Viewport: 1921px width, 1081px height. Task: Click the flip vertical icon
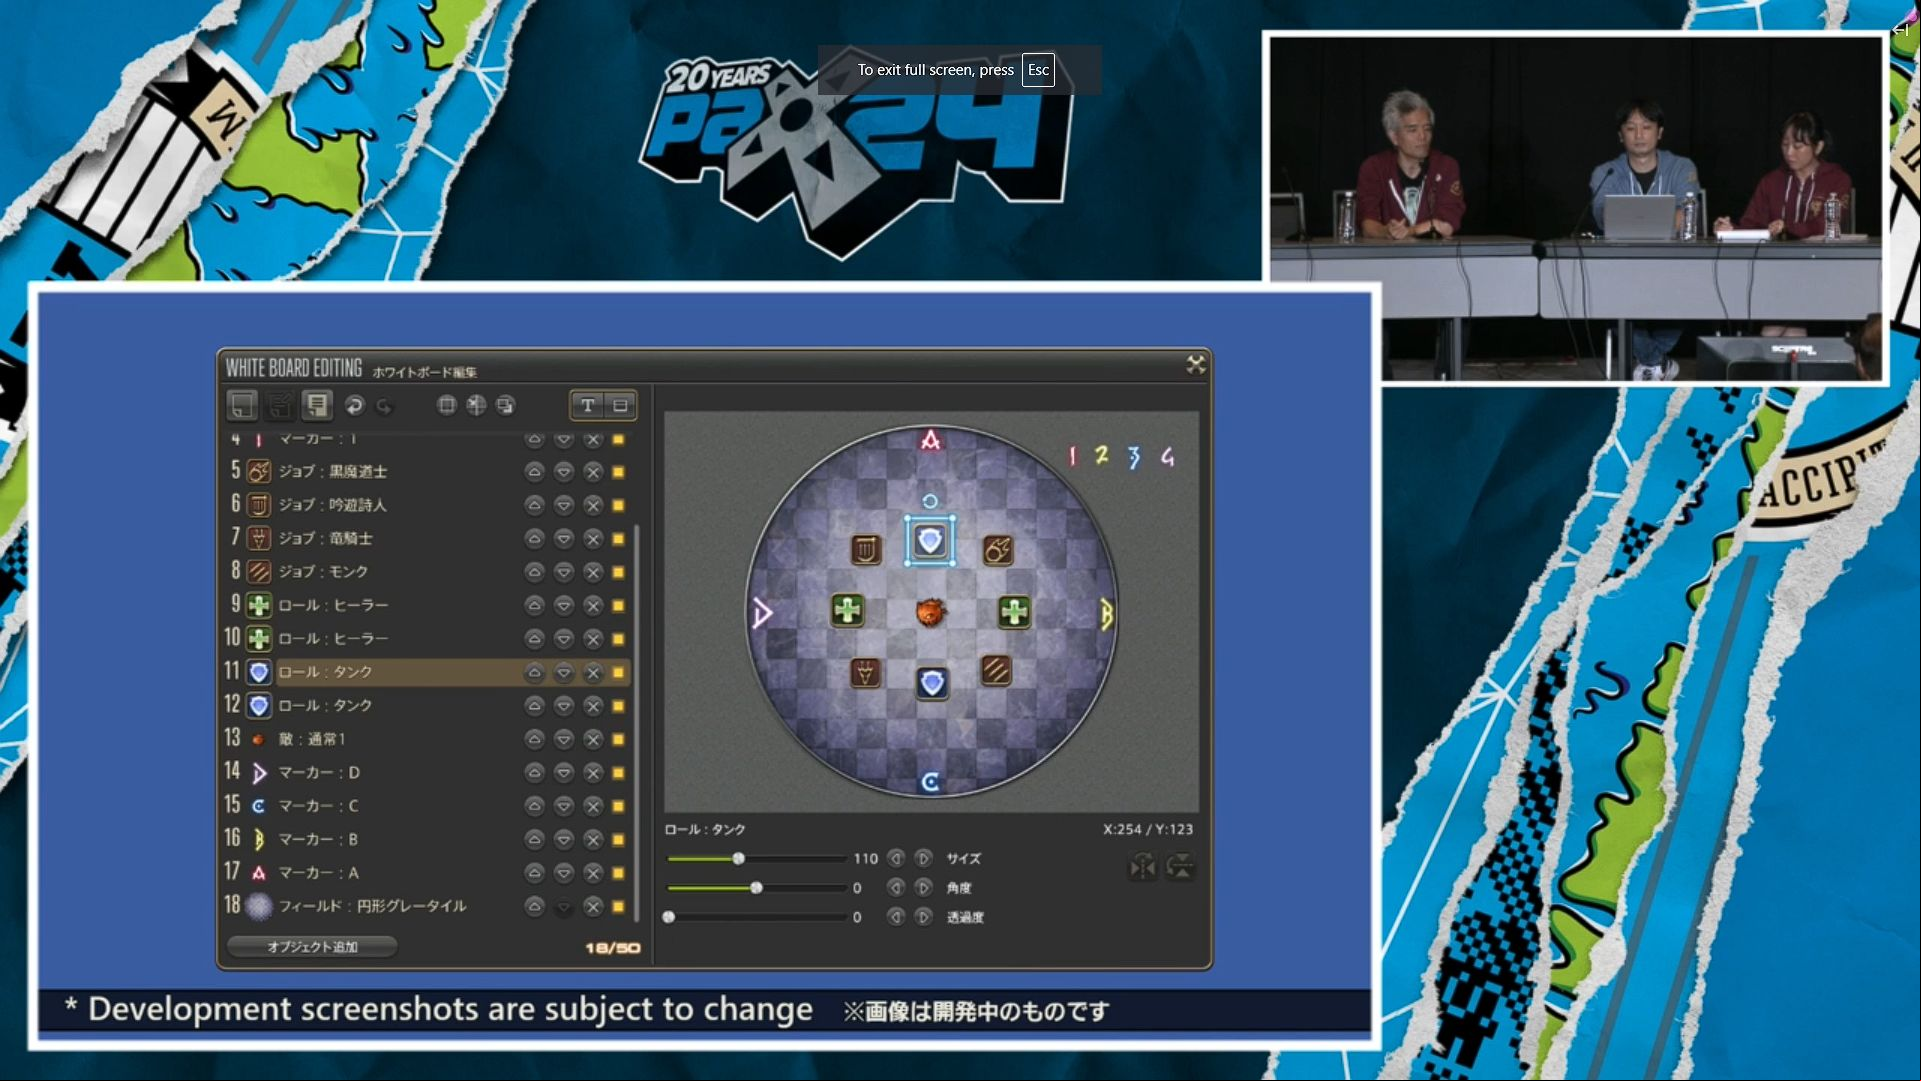[x=1180, y=866]
